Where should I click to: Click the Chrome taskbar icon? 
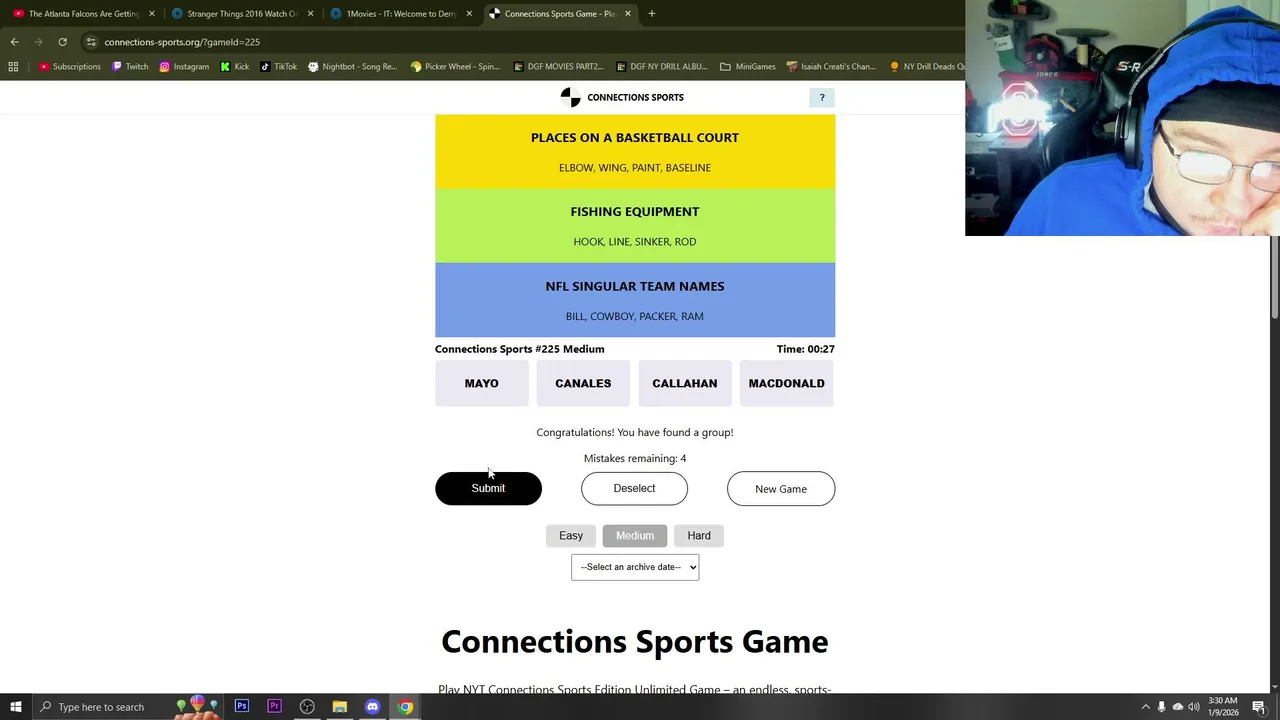[405, 707]
